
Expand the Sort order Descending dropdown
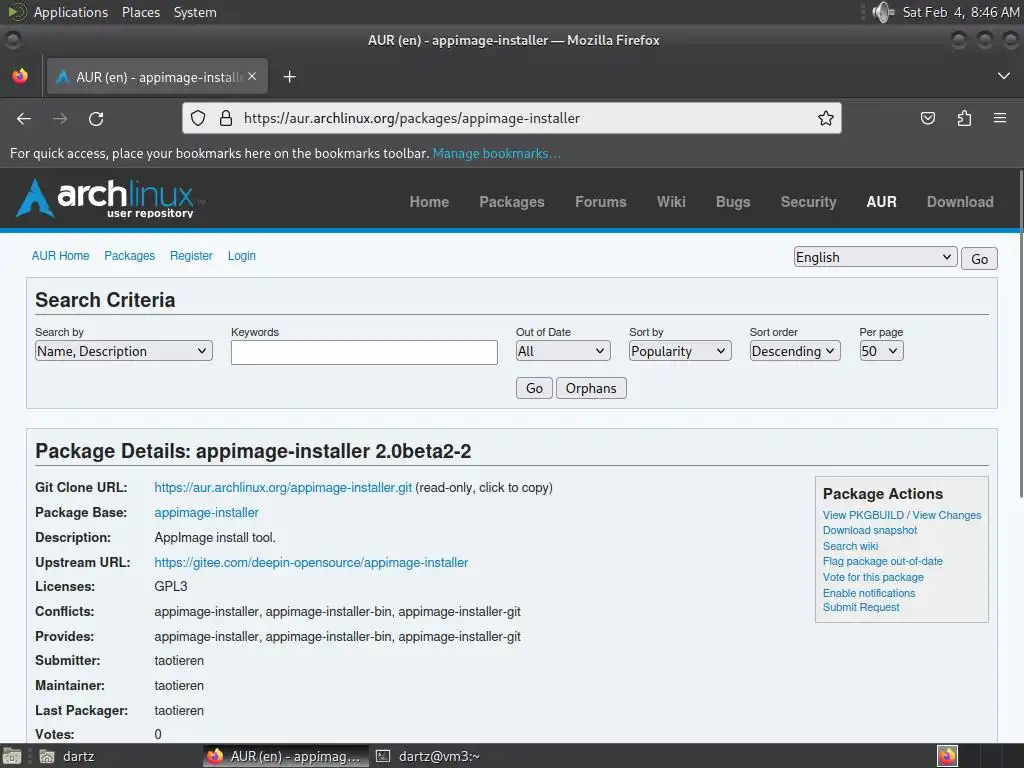click(x=795, y=351)
